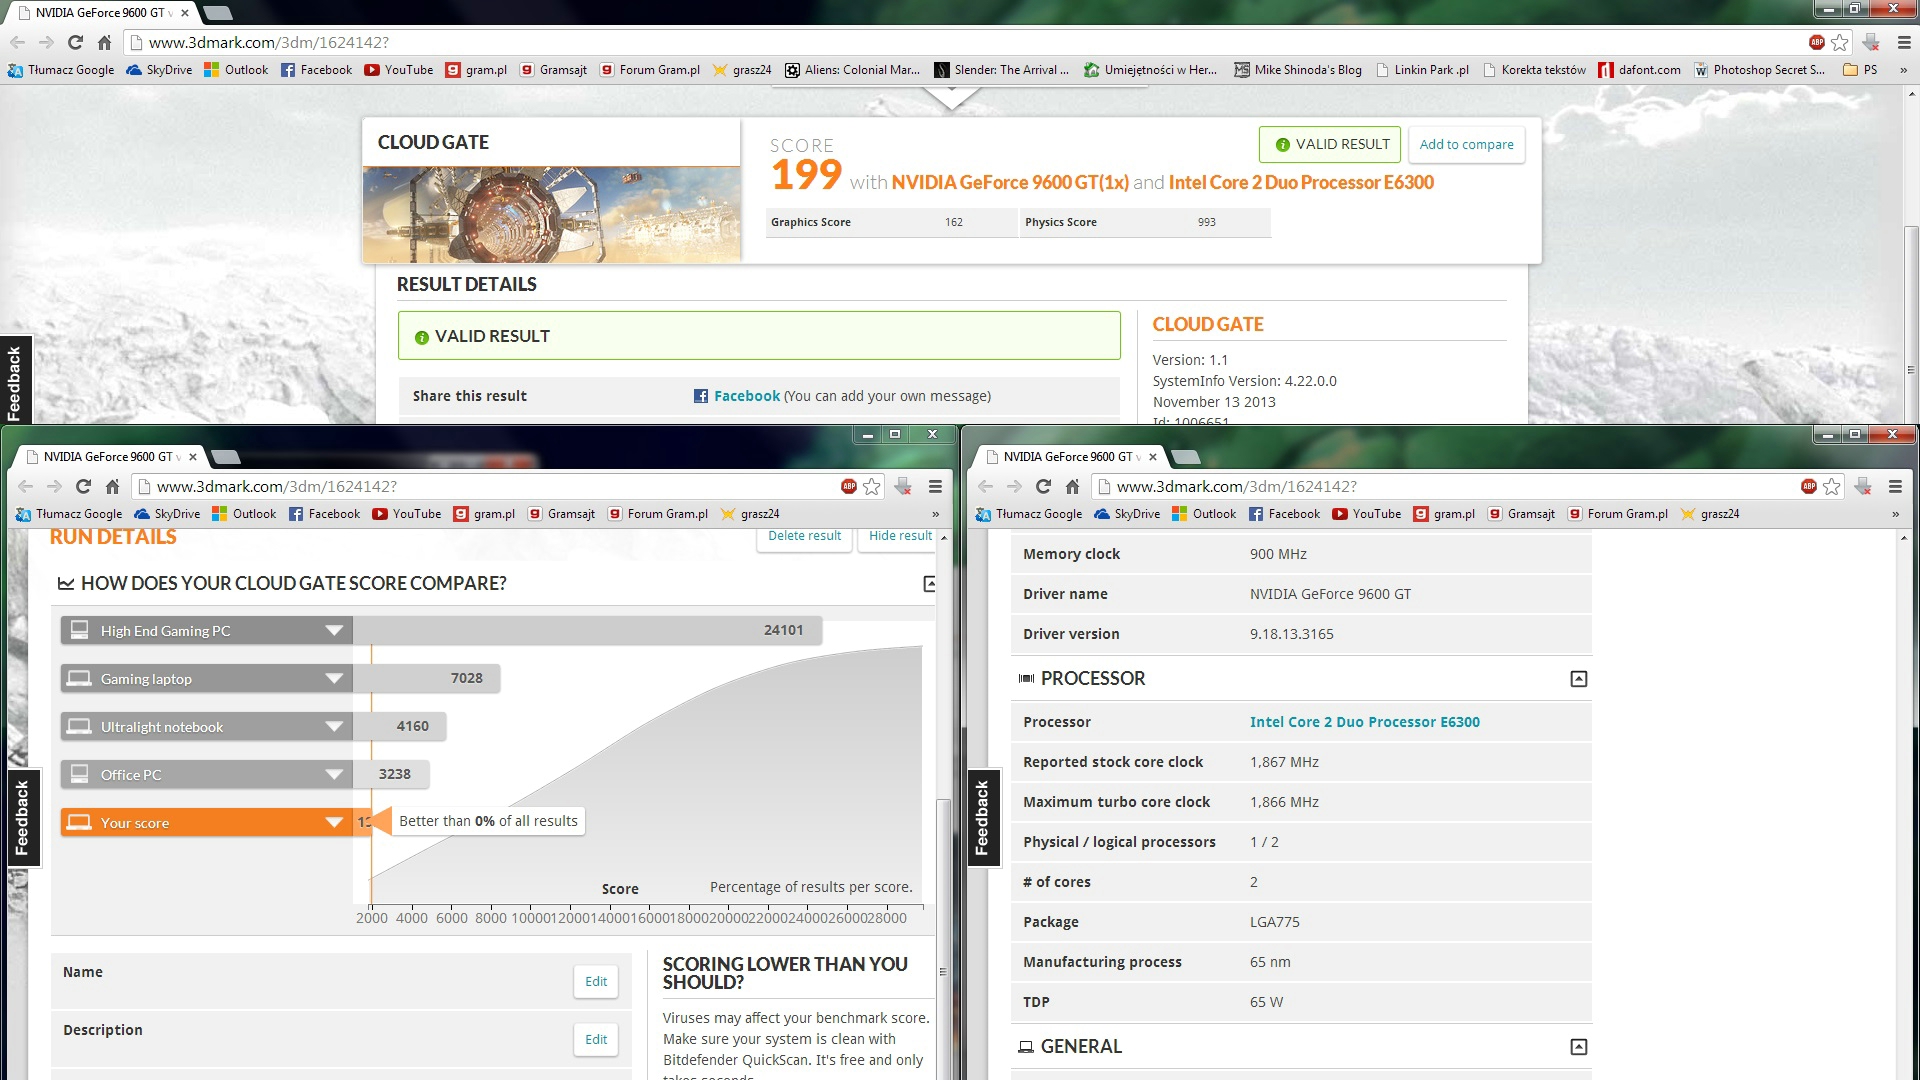Open the High End Gaming PC dropdown
Viewport: 1920px width, 1080px height.
(x=334, y=631)
